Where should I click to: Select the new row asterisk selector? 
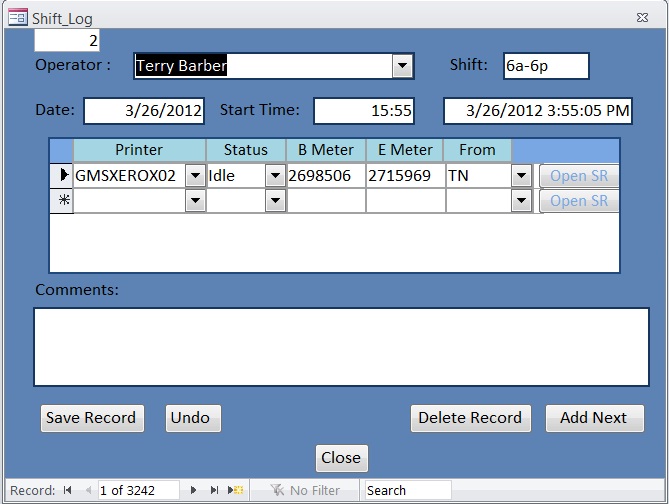tap(62, 201)
